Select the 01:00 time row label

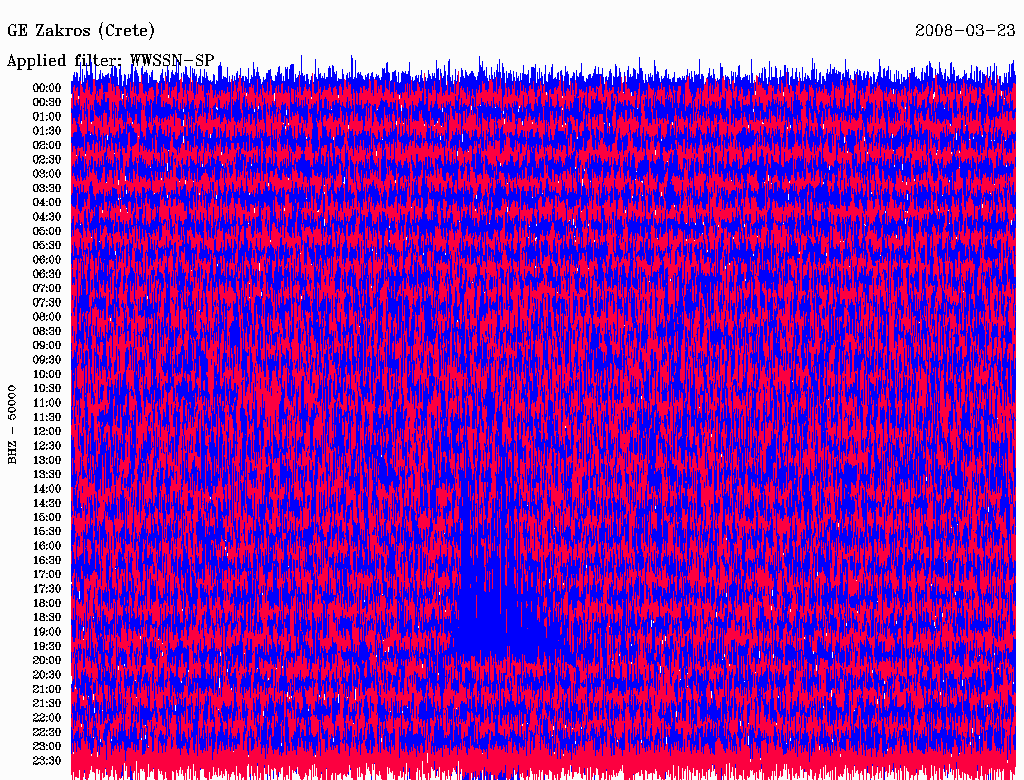47,116
